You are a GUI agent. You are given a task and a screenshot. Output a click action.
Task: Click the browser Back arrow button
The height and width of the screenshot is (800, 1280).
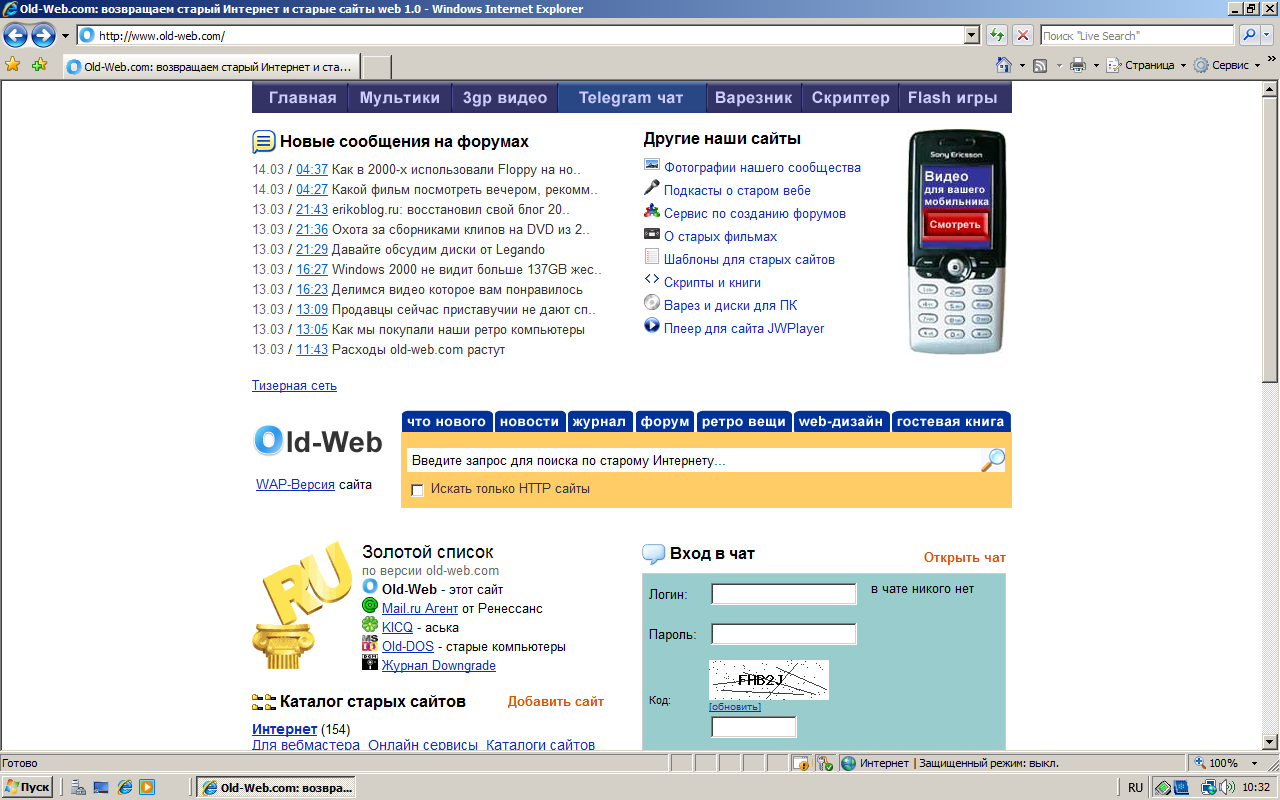point(15,36)
